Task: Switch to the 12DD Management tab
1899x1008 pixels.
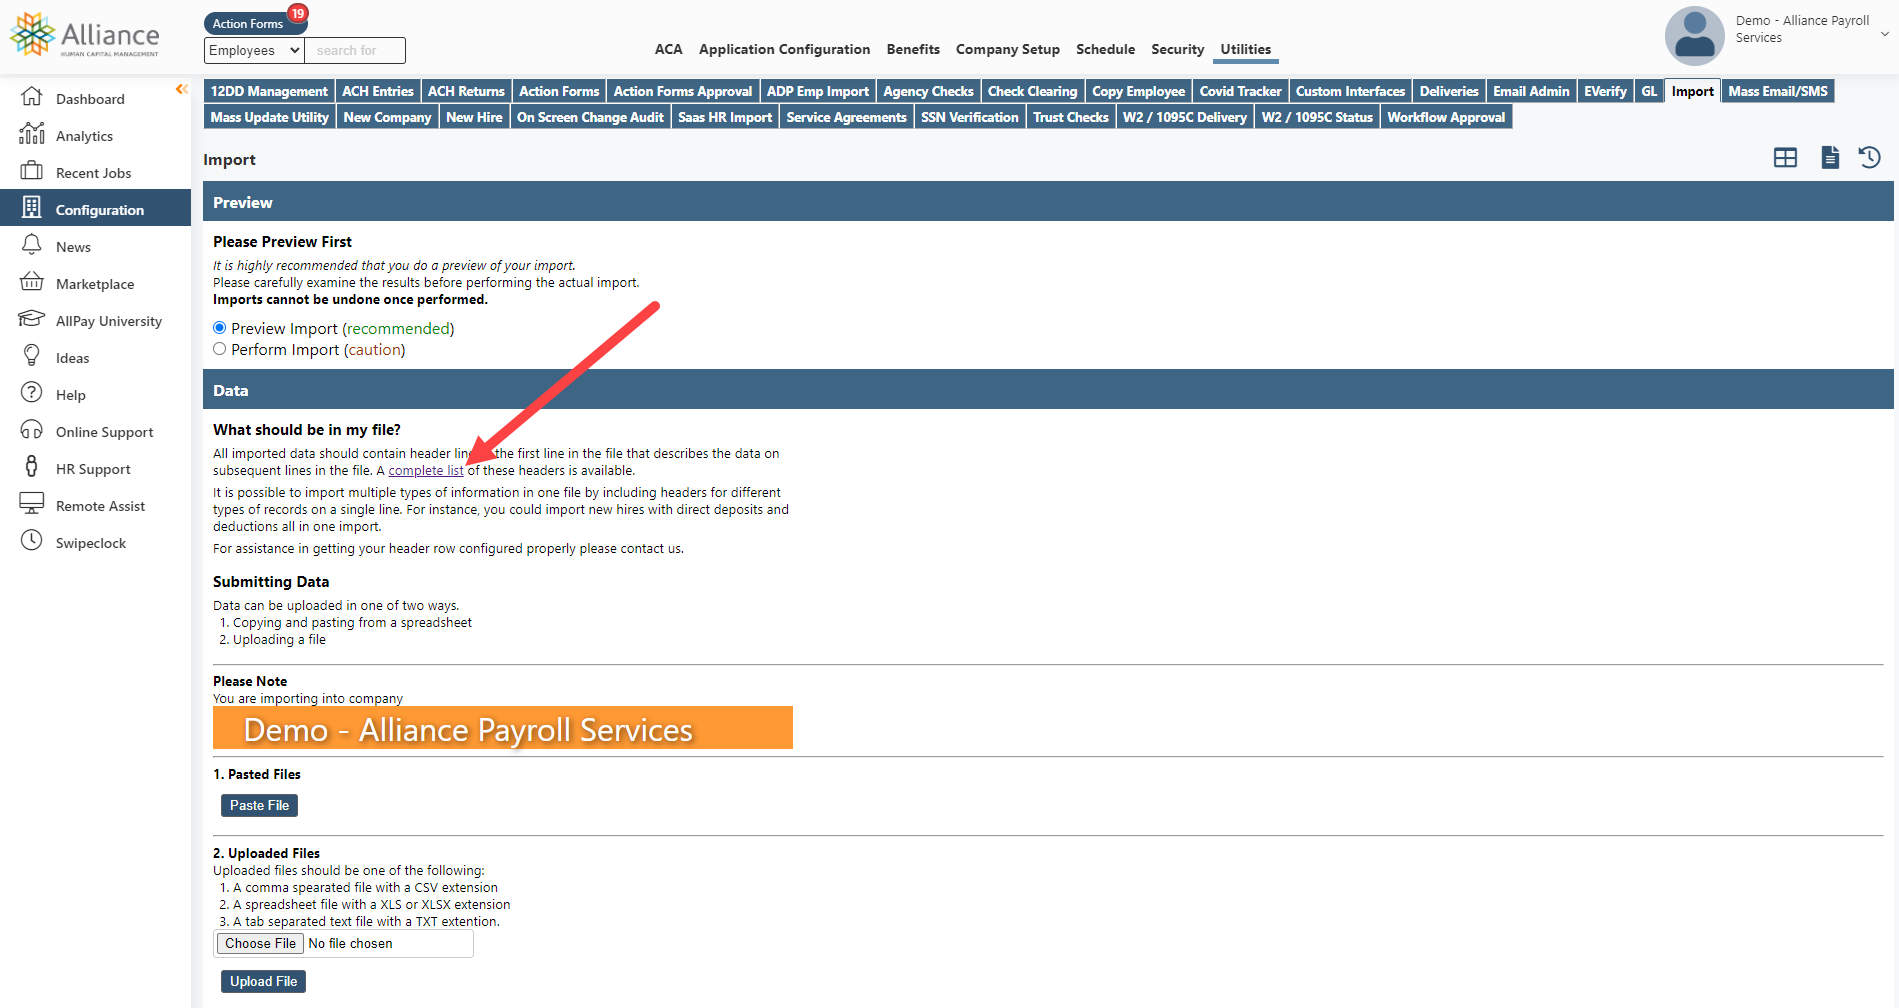Action: pos(269,91)
